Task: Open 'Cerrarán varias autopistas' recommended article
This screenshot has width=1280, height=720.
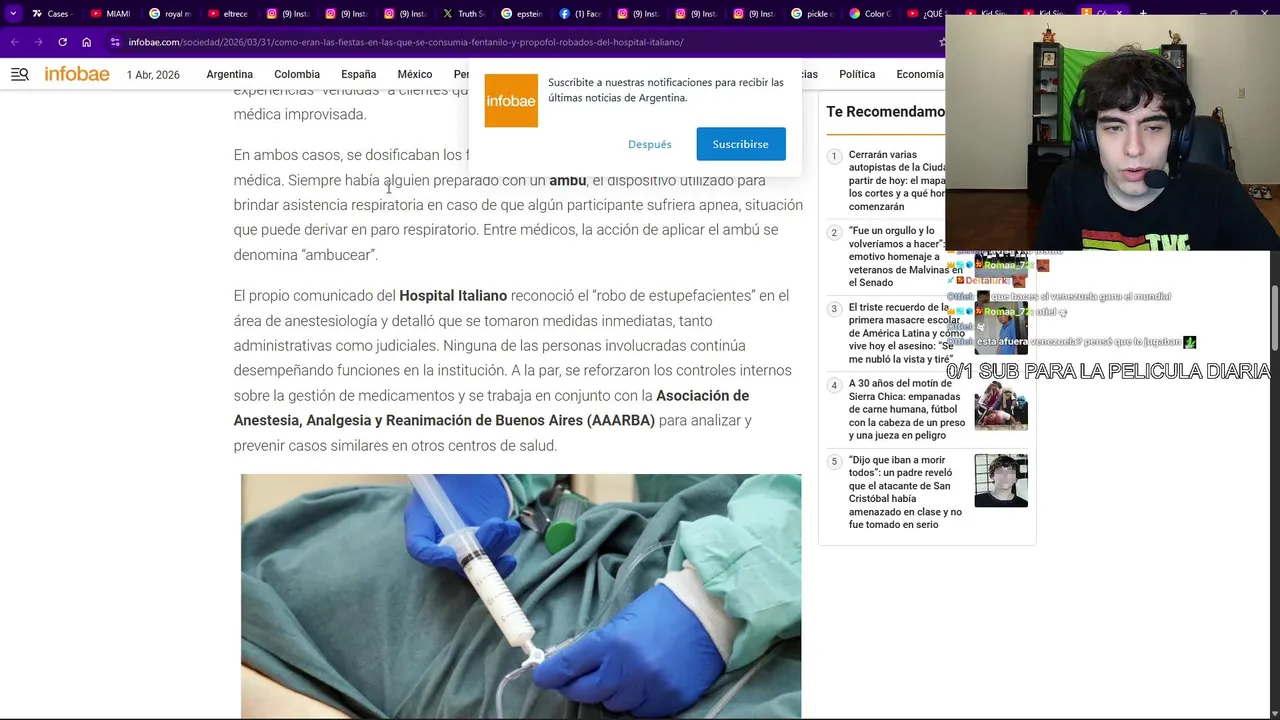Action: click(x=897, y=181)
